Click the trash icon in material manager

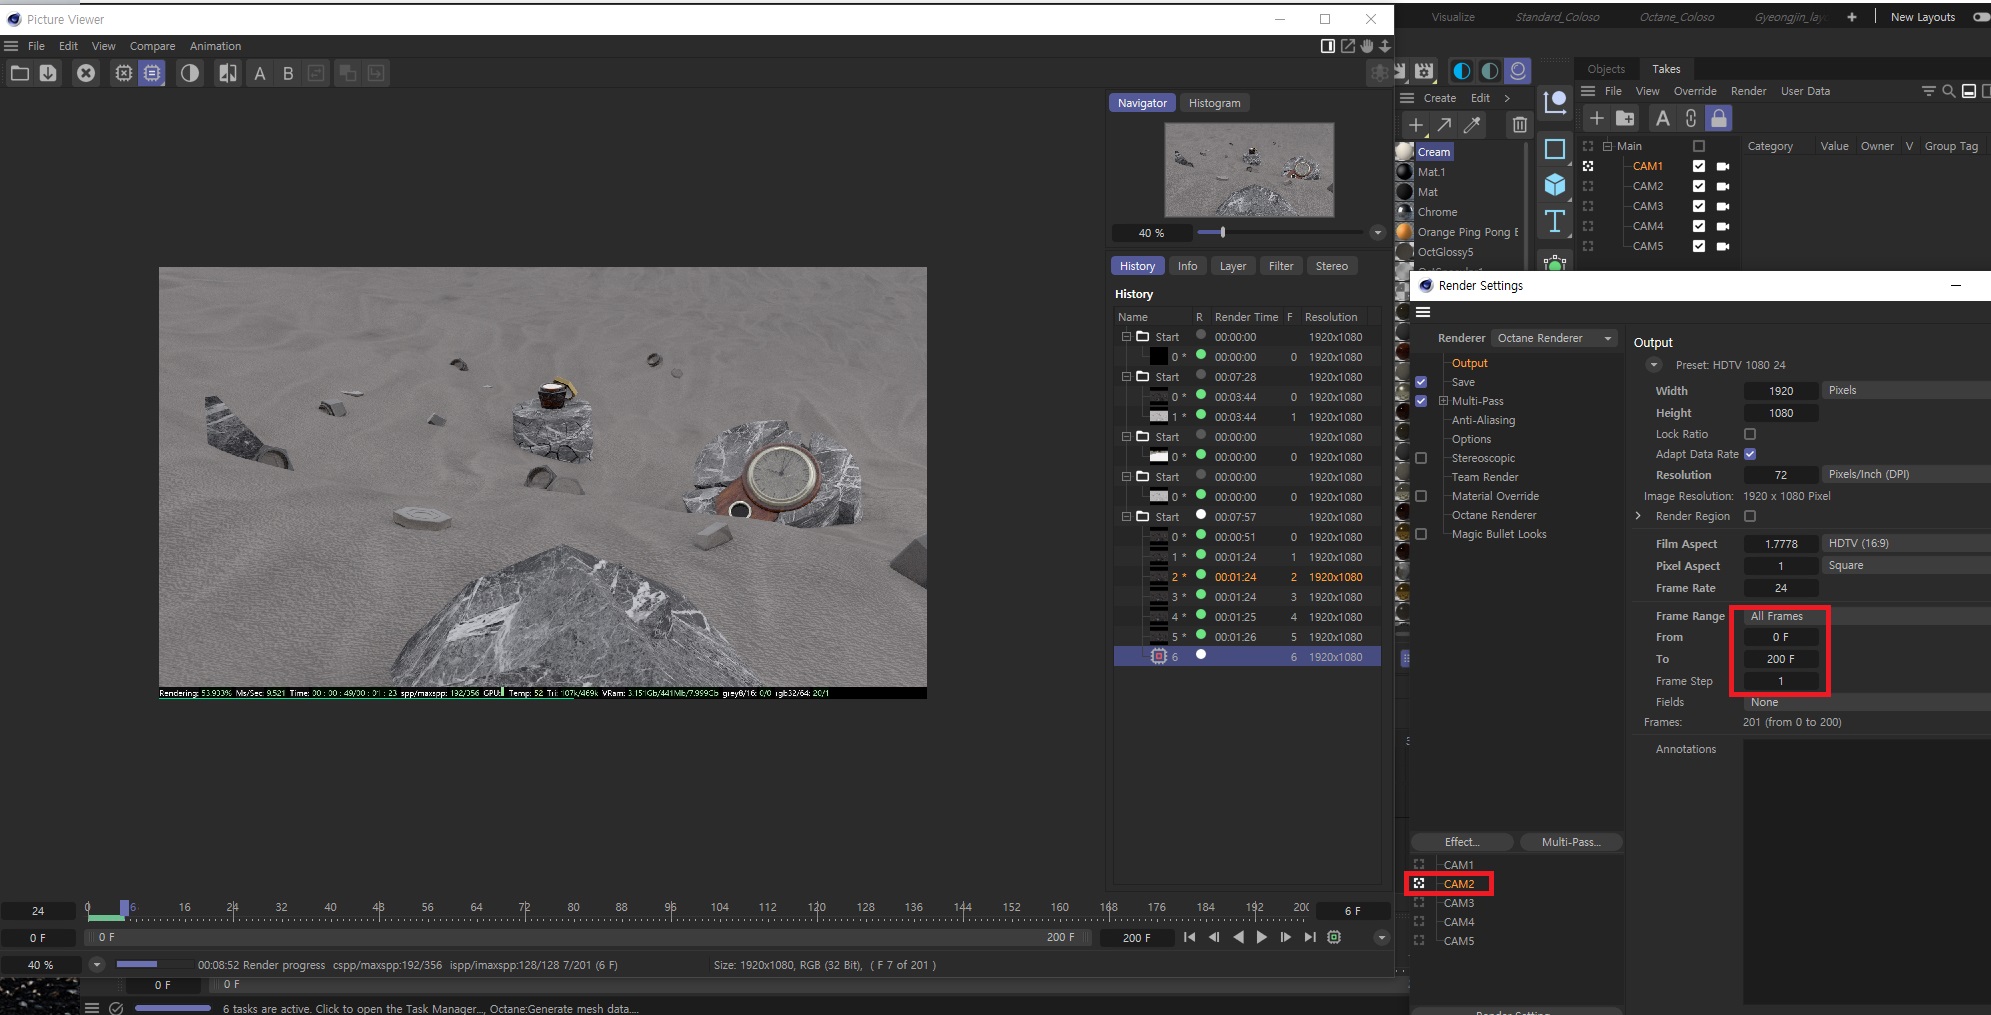[x=1519, y=125]
